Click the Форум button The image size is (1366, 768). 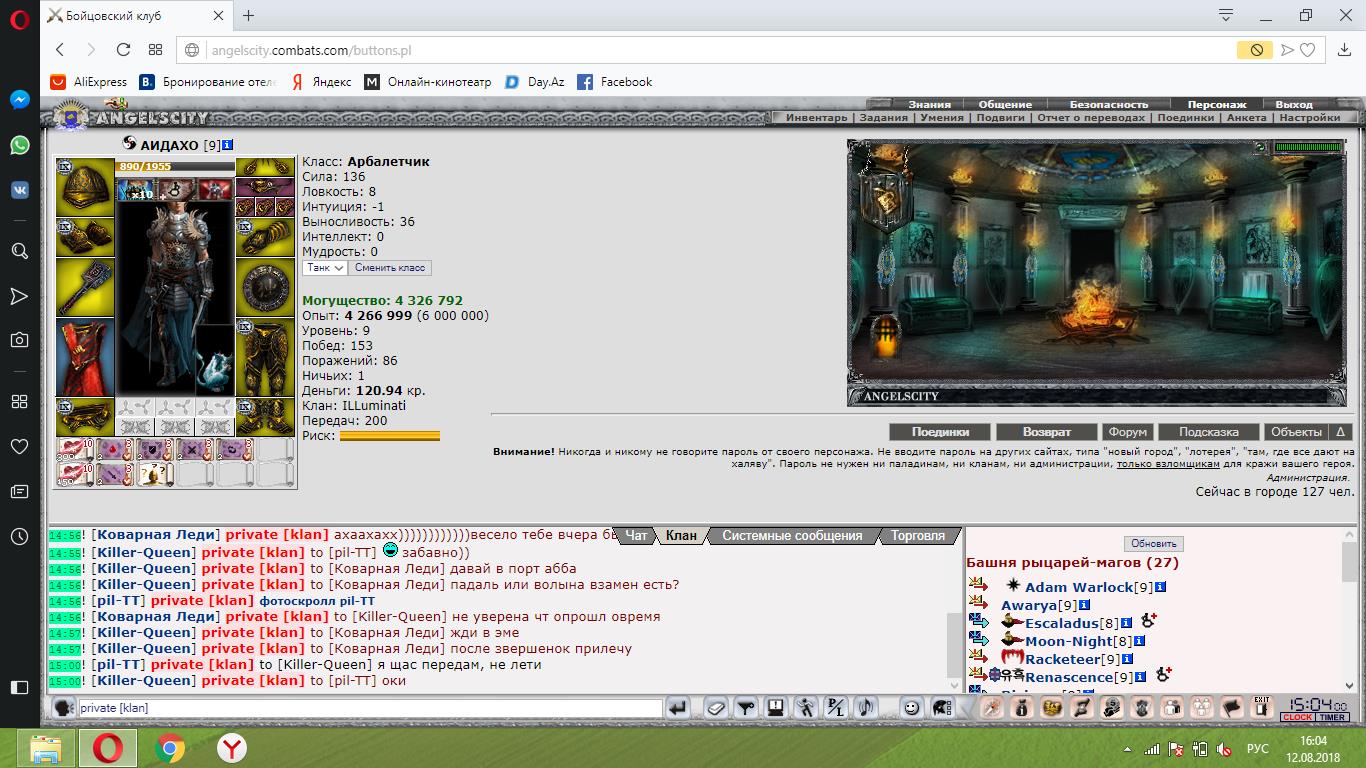coord(1128,432)
